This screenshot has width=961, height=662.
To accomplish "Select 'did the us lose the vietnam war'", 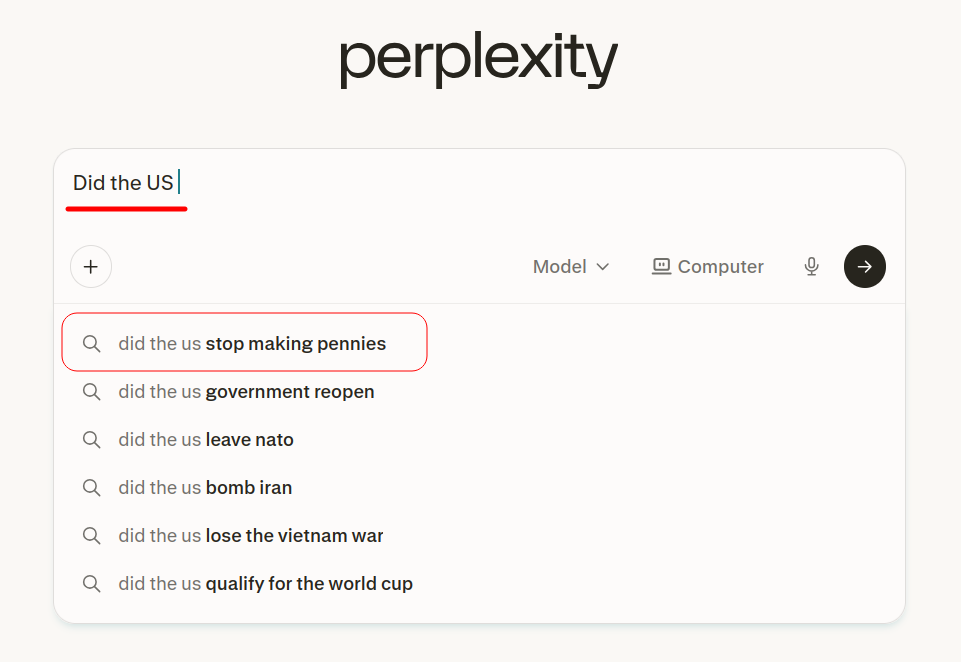I will [x=251, y=536].
